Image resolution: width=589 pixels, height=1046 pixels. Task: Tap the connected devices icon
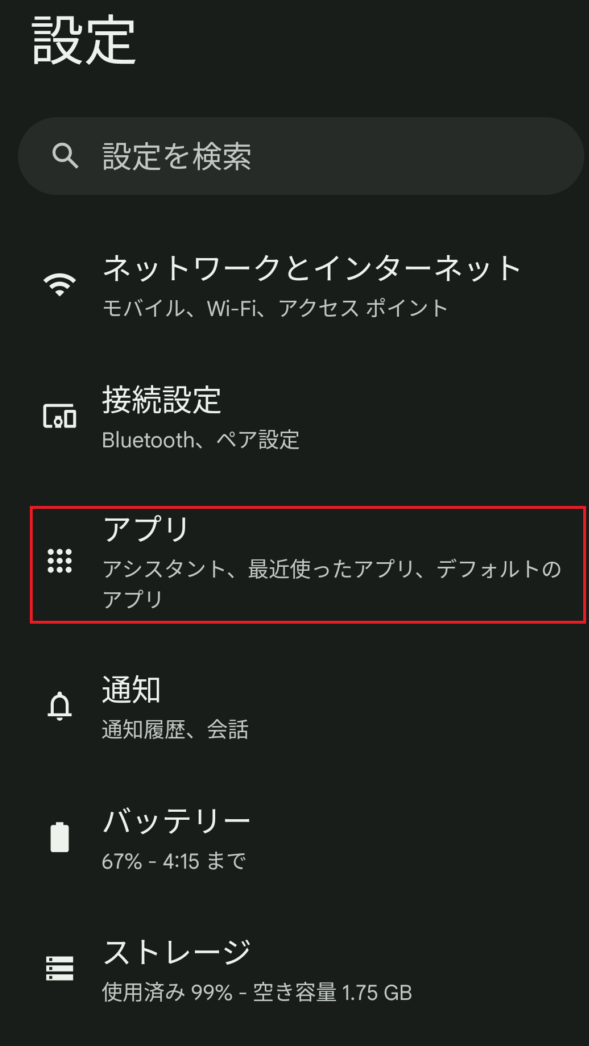tap(59, 417)
